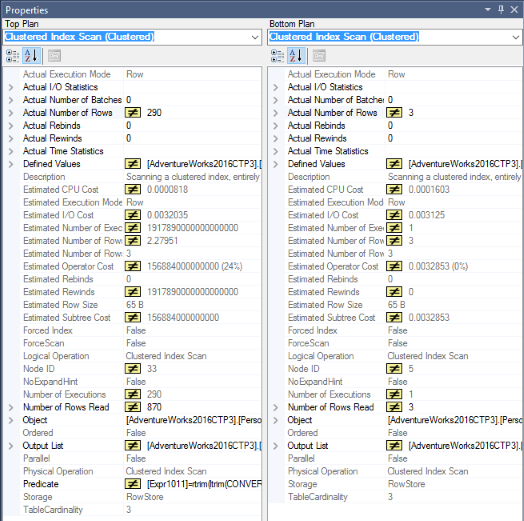524x521 pixels.
Task: Toggle auto-hide pin of Properties panel
Action: pyautogui.click(x=501, y=9)
